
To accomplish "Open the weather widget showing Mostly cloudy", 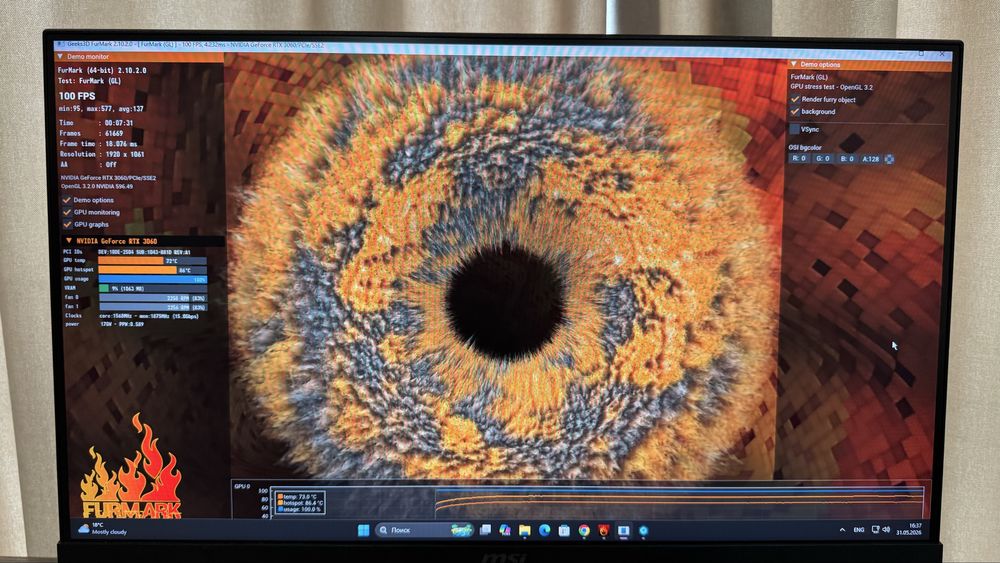I will [x=102, y=529].
